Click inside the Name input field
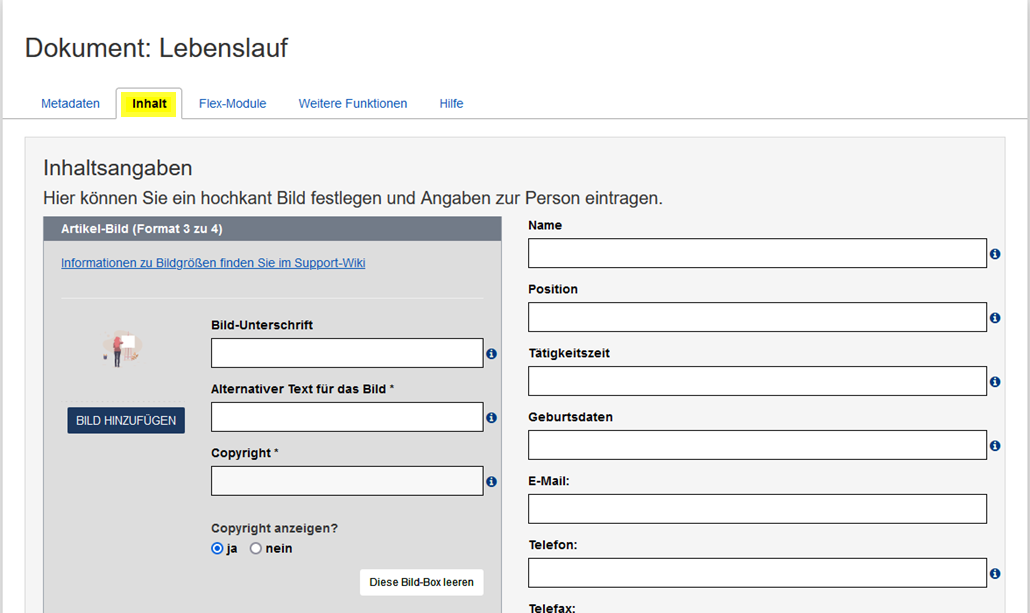1030x613 pixels. [756, 253]
